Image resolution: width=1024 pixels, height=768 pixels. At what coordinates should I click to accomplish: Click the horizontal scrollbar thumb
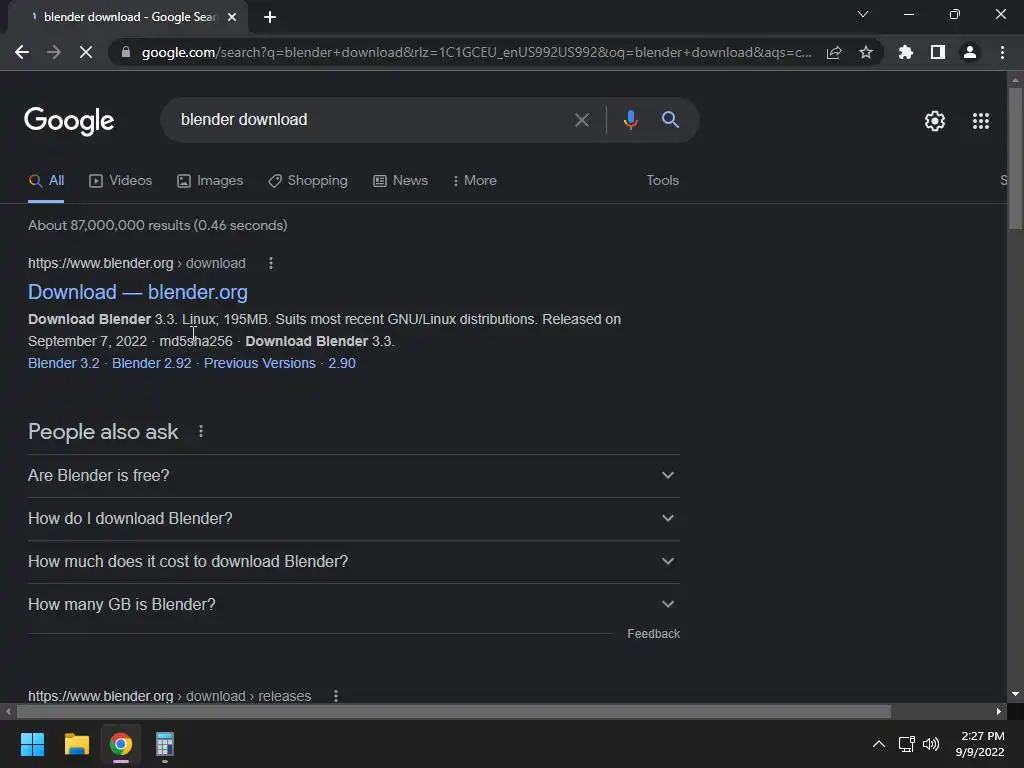tap(453, 711)
